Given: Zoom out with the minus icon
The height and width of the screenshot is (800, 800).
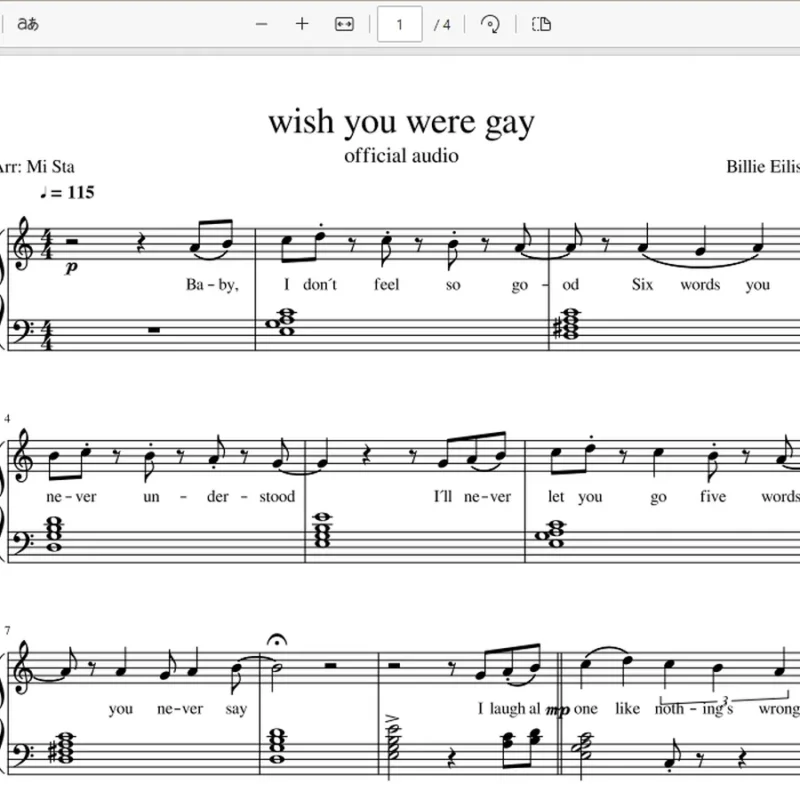Looking at the screenshot, I should [x=262, y=24].
